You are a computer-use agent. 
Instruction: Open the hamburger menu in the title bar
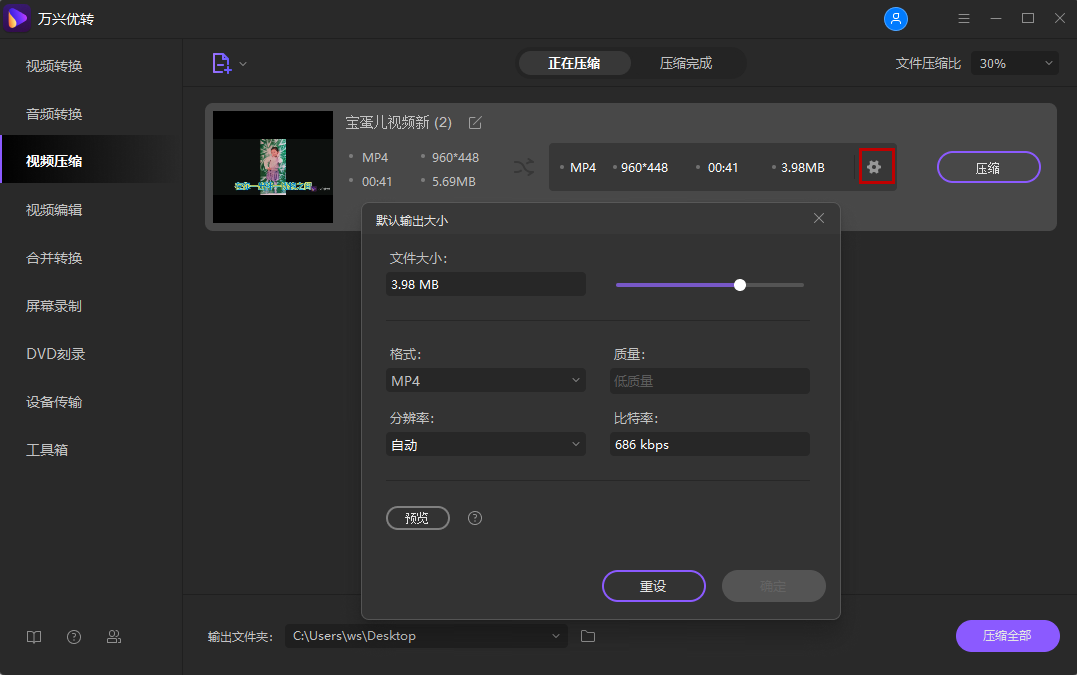[x=963, y=18]
